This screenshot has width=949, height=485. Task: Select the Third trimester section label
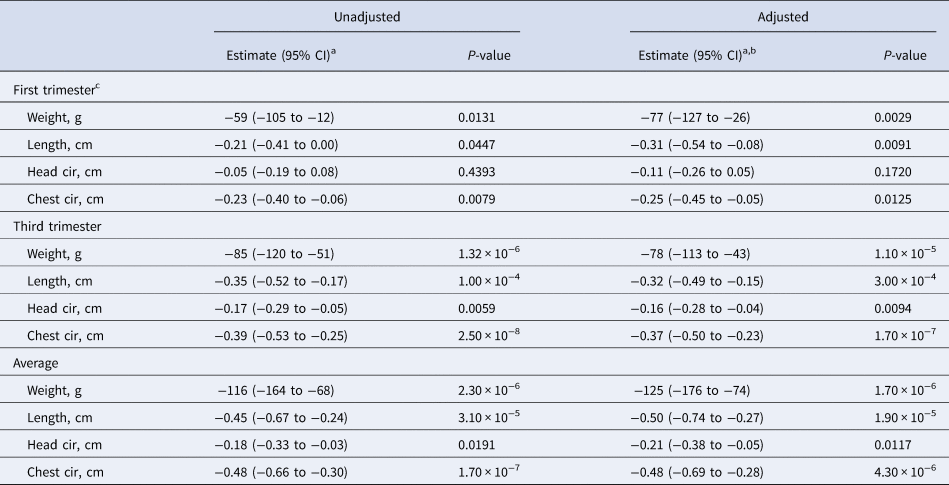tap(56, 227)
